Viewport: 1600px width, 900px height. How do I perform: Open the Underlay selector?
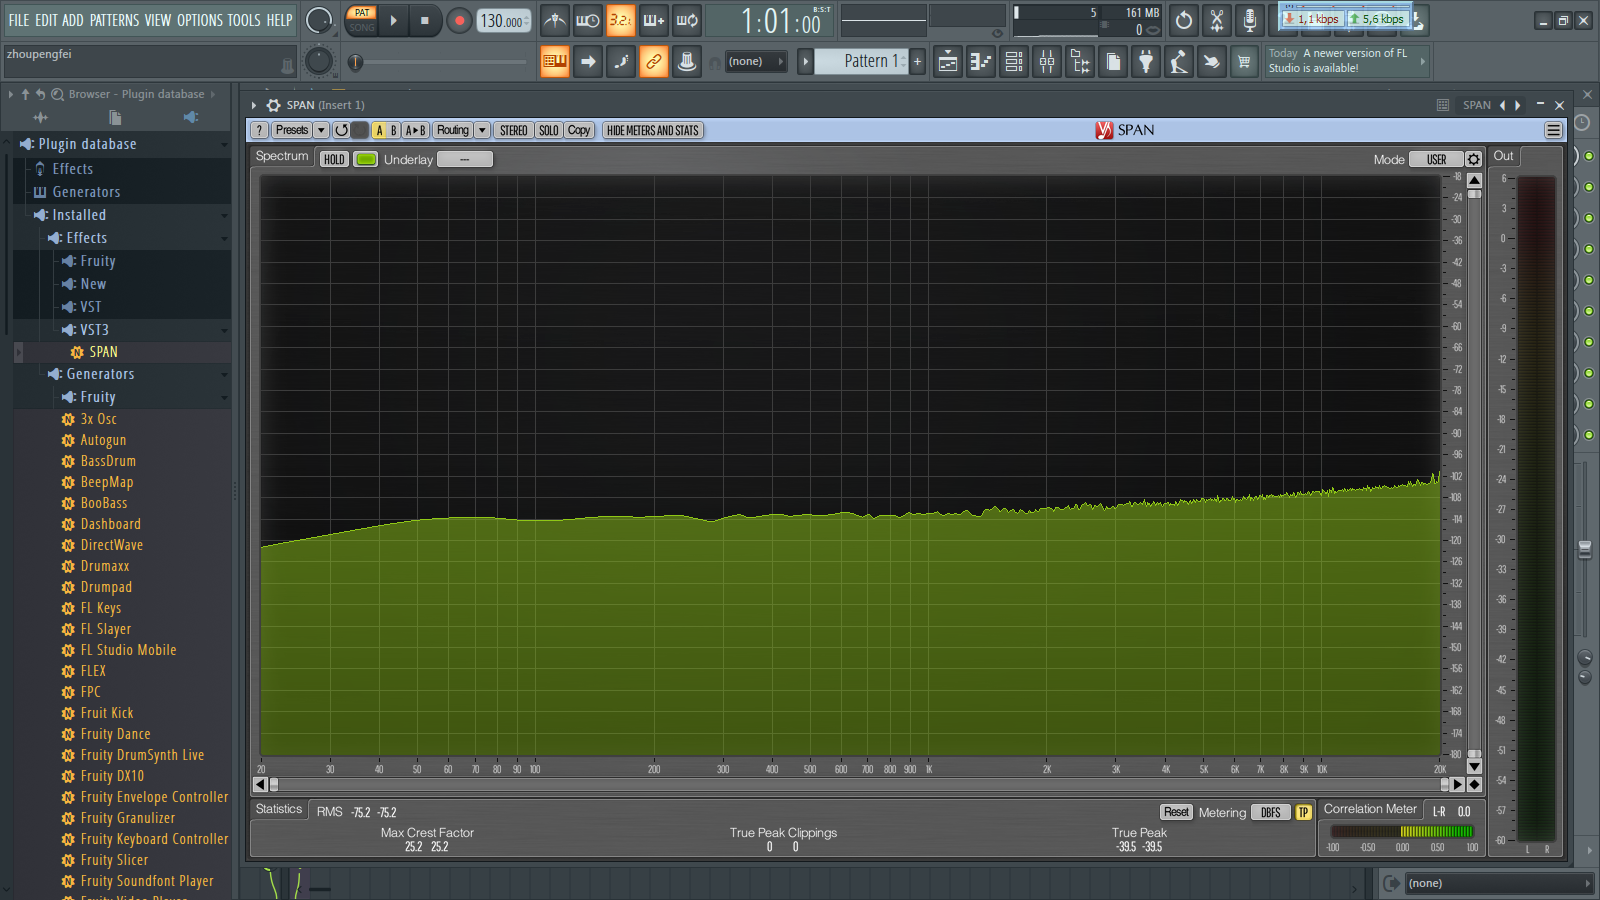tap(464, 159)
